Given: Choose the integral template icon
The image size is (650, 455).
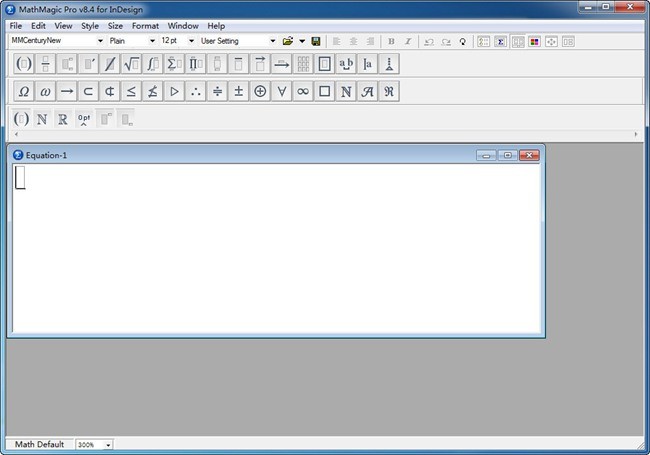Looking at the screenshot, I should coord(153,64).
